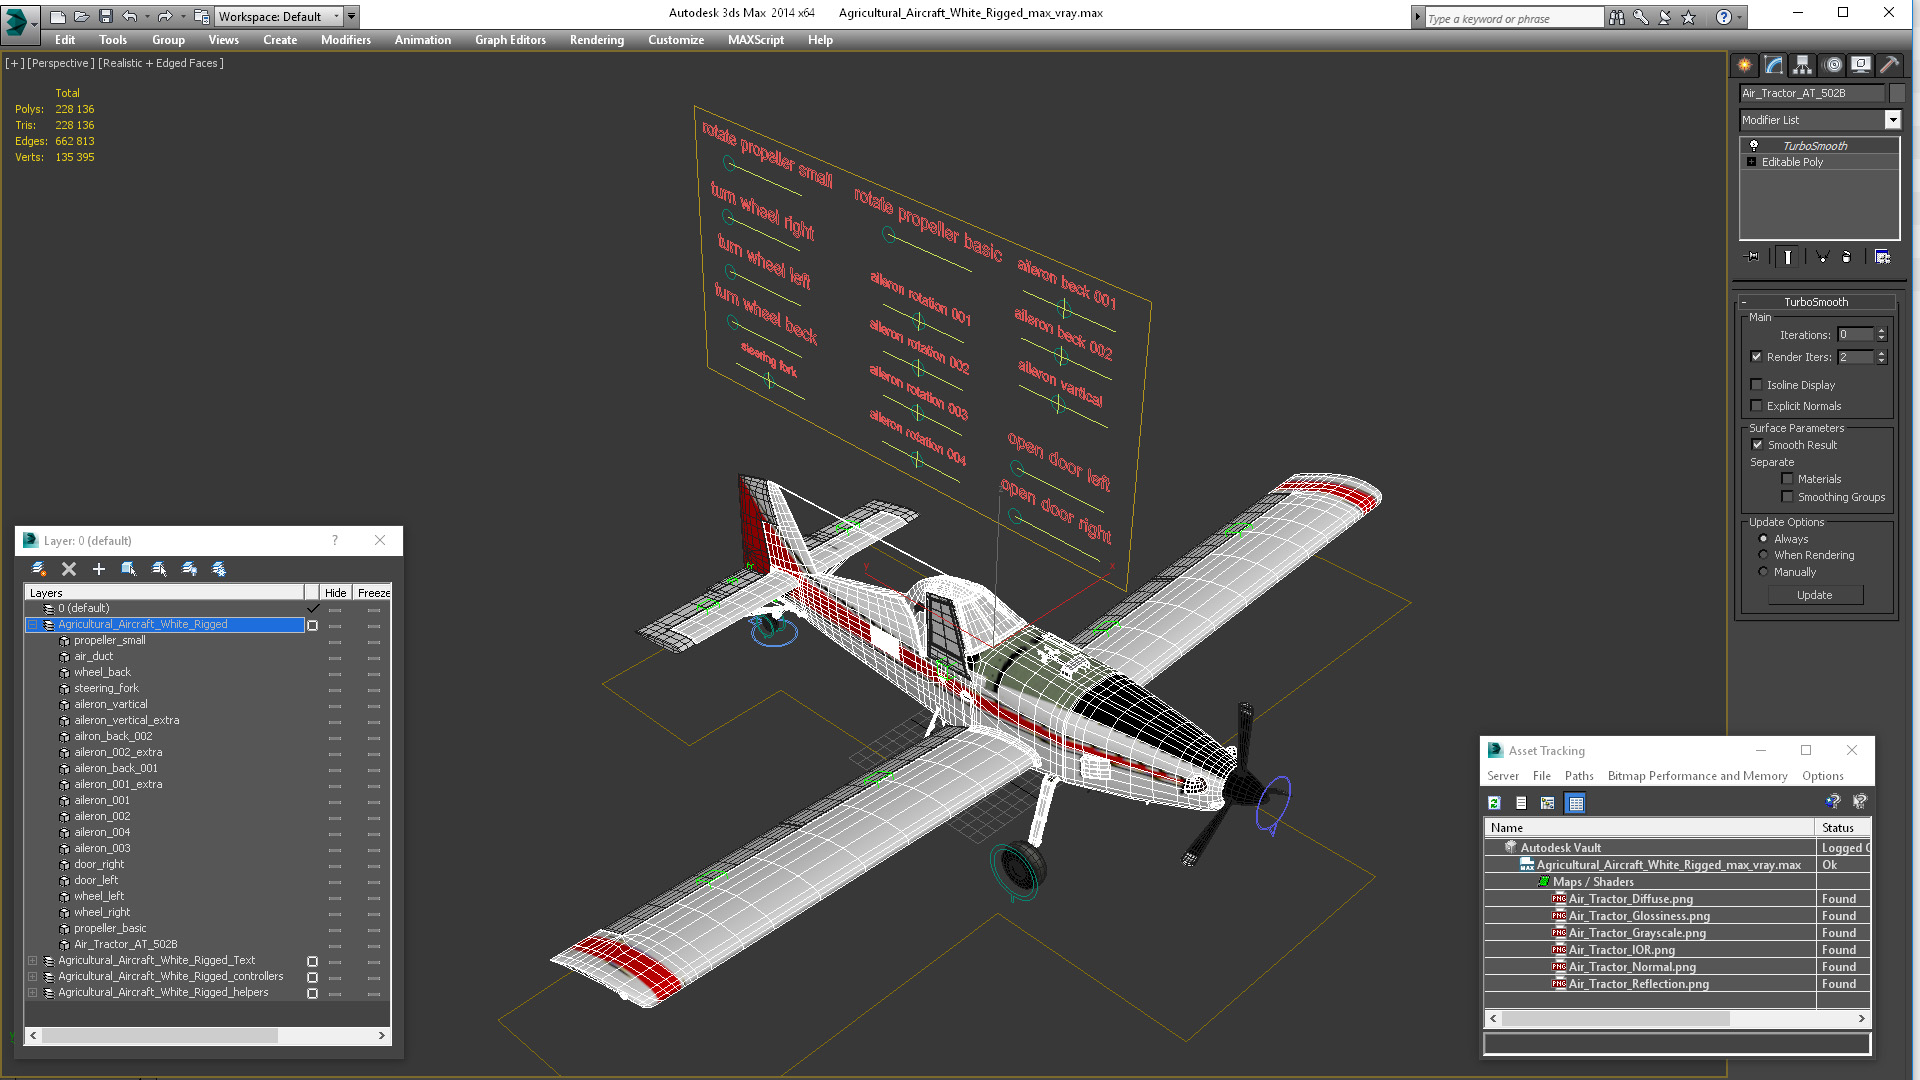Click Make Unique modifier icon

coord(1822,257)
